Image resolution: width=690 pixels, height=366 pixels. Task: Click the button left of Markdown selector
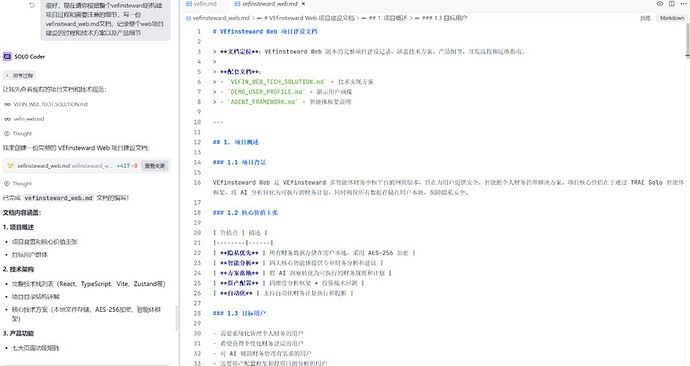click(645, 18)
